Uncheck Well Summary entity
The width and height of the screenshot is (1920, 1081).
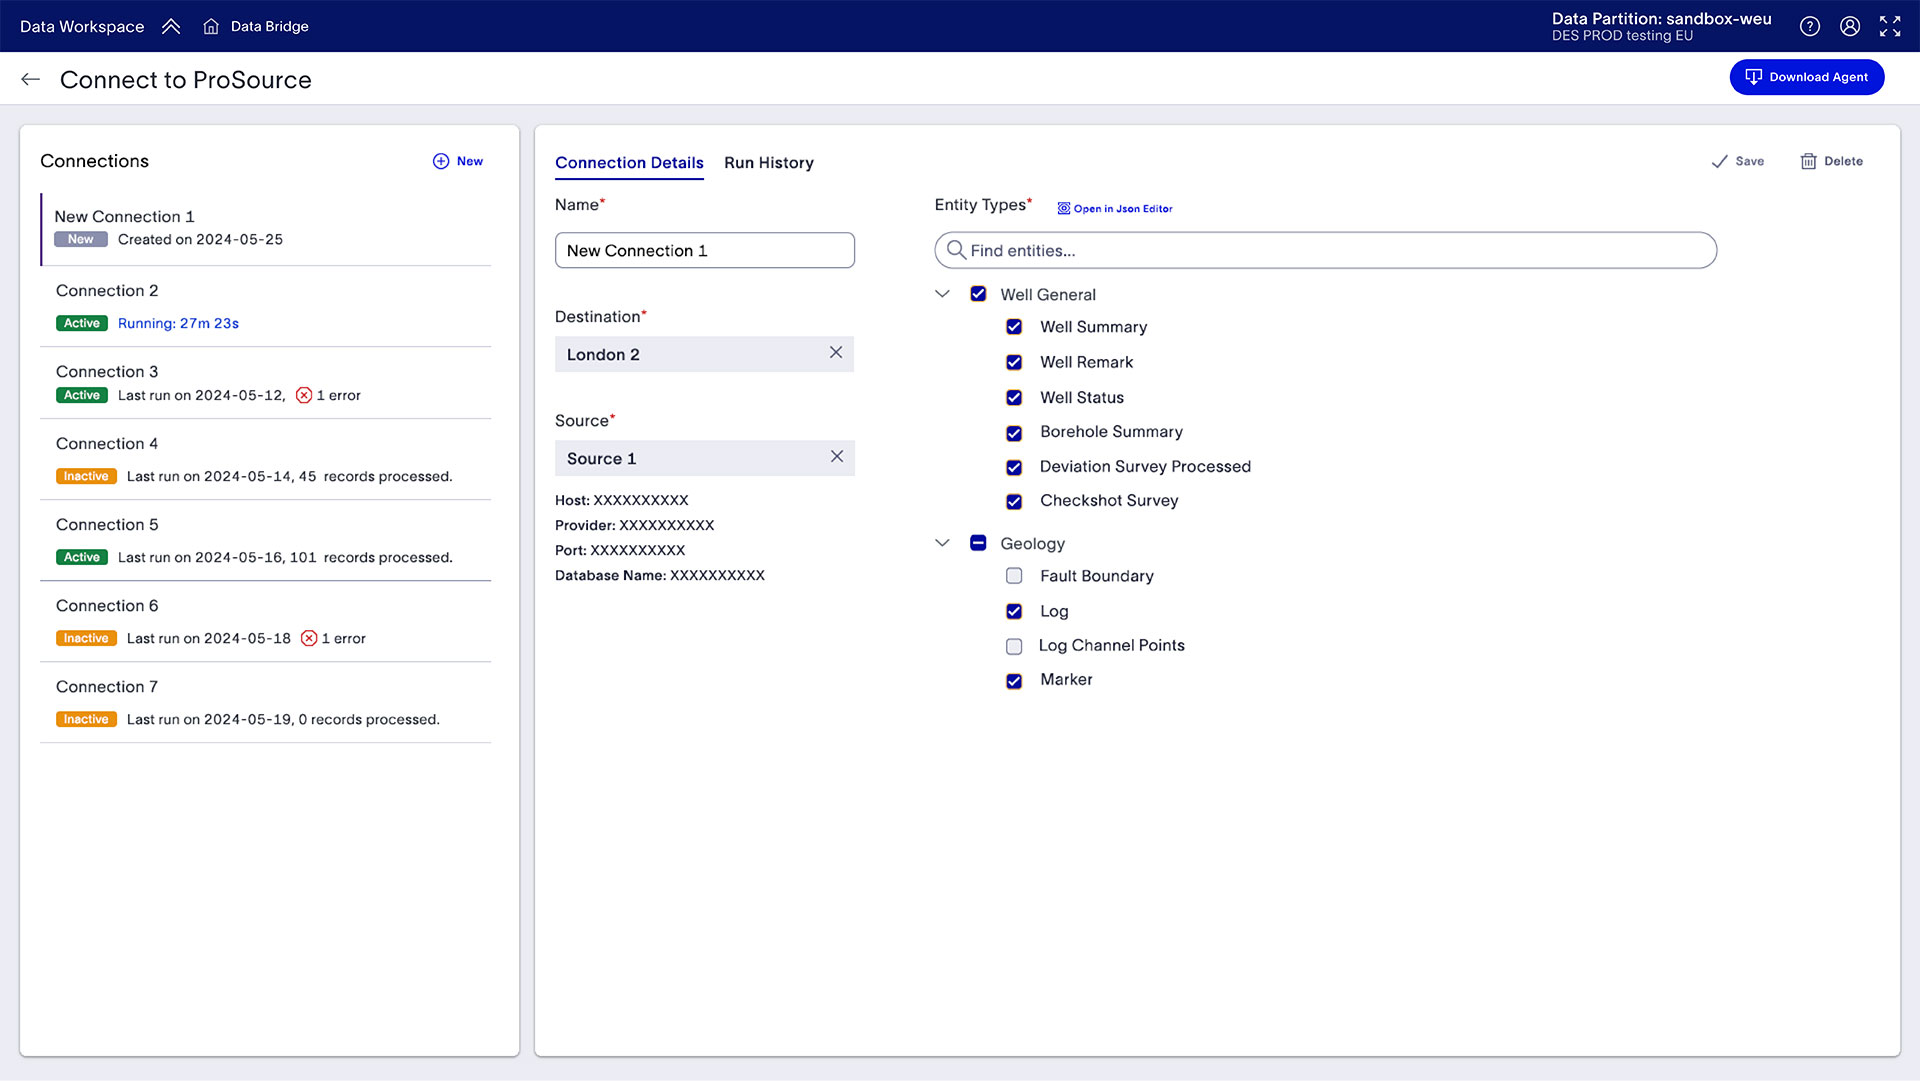(x=1014, y=327)
